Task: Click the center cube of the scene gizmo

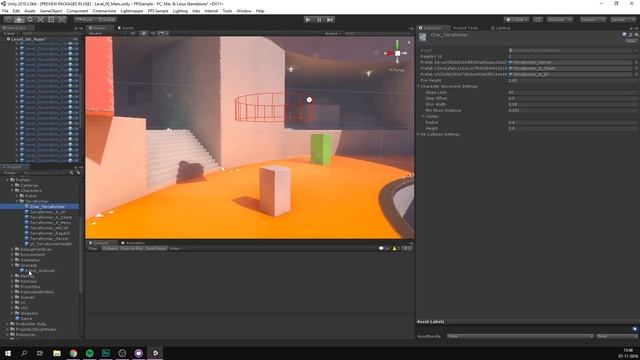Action: pos(398,53)
